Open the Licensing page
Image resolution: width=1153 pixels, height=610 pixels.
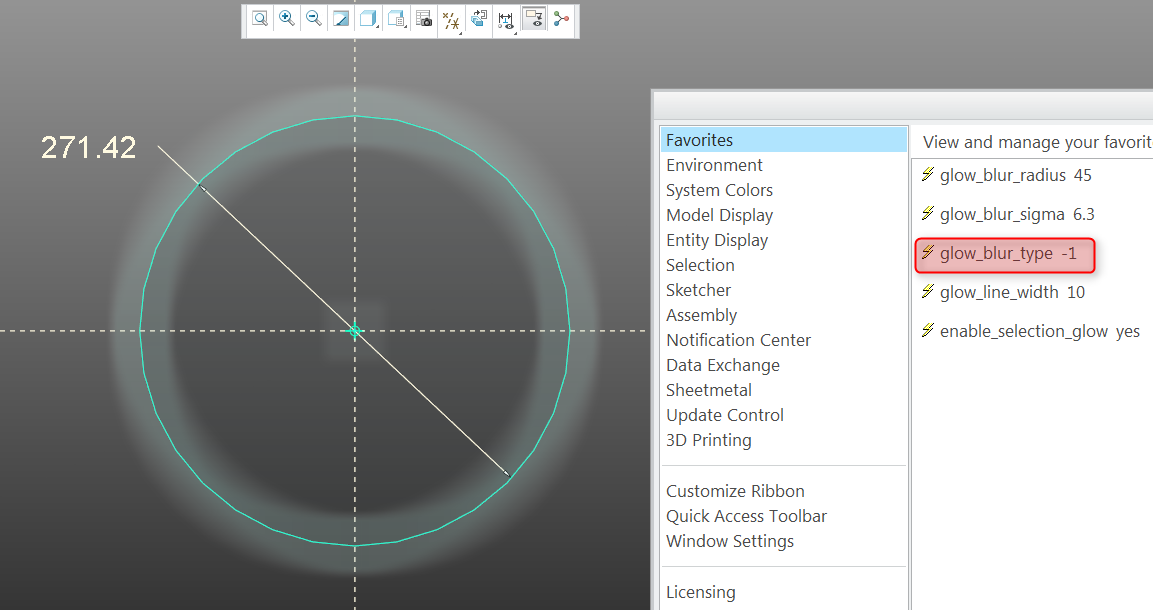700,592
